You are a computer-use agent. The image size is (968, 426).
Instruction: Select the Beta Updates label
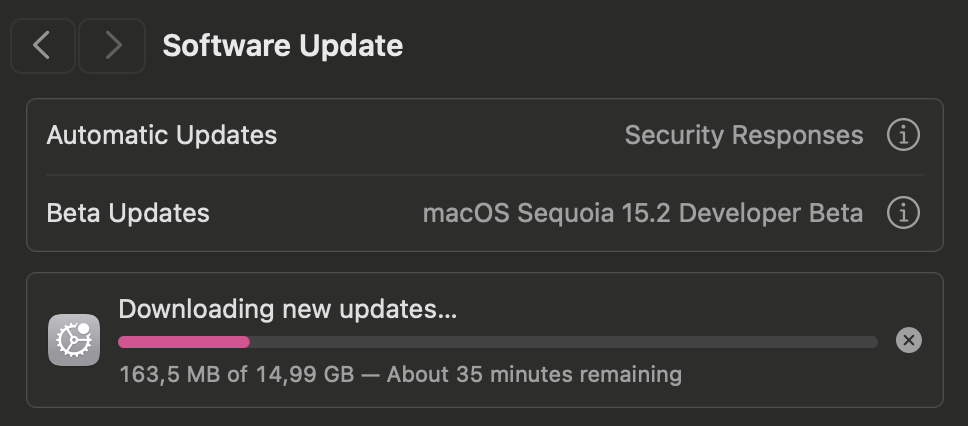point(128,213)
